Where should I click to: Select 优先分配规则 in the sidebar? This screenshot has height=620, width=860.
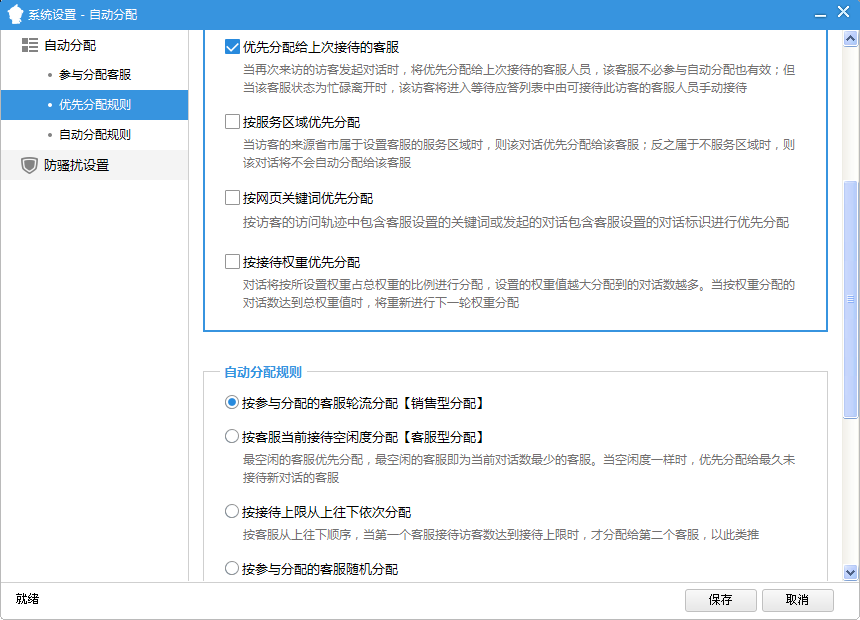point(95,105)
